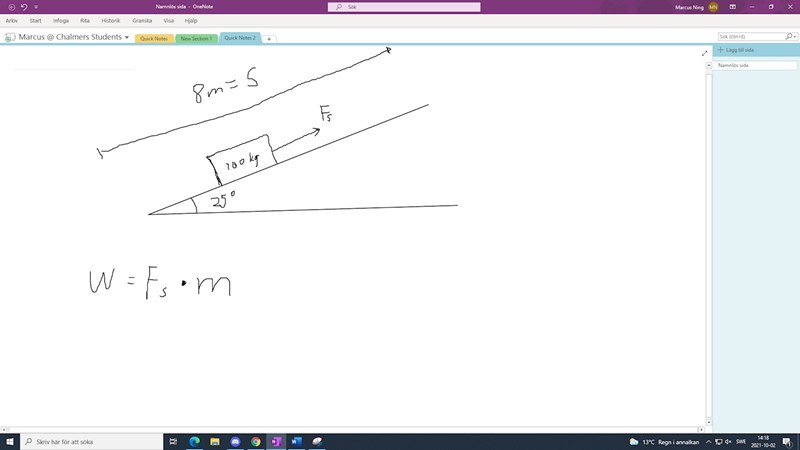Click the Marcus Ning account avatar

pos(713,6)
